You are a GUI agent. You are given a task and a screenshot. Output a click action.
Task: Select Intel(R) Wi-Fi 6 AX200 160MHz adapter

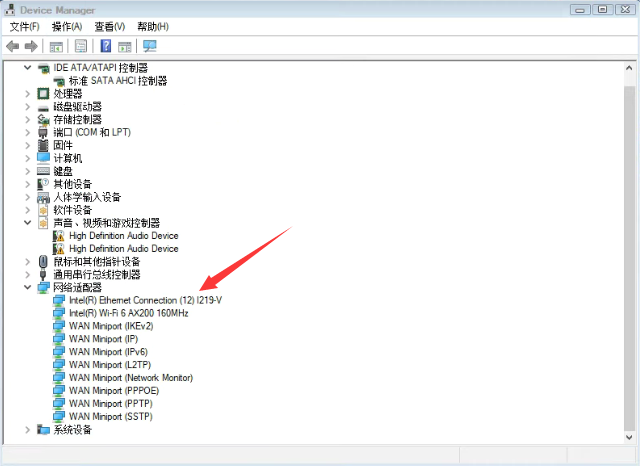pos(128,313)
